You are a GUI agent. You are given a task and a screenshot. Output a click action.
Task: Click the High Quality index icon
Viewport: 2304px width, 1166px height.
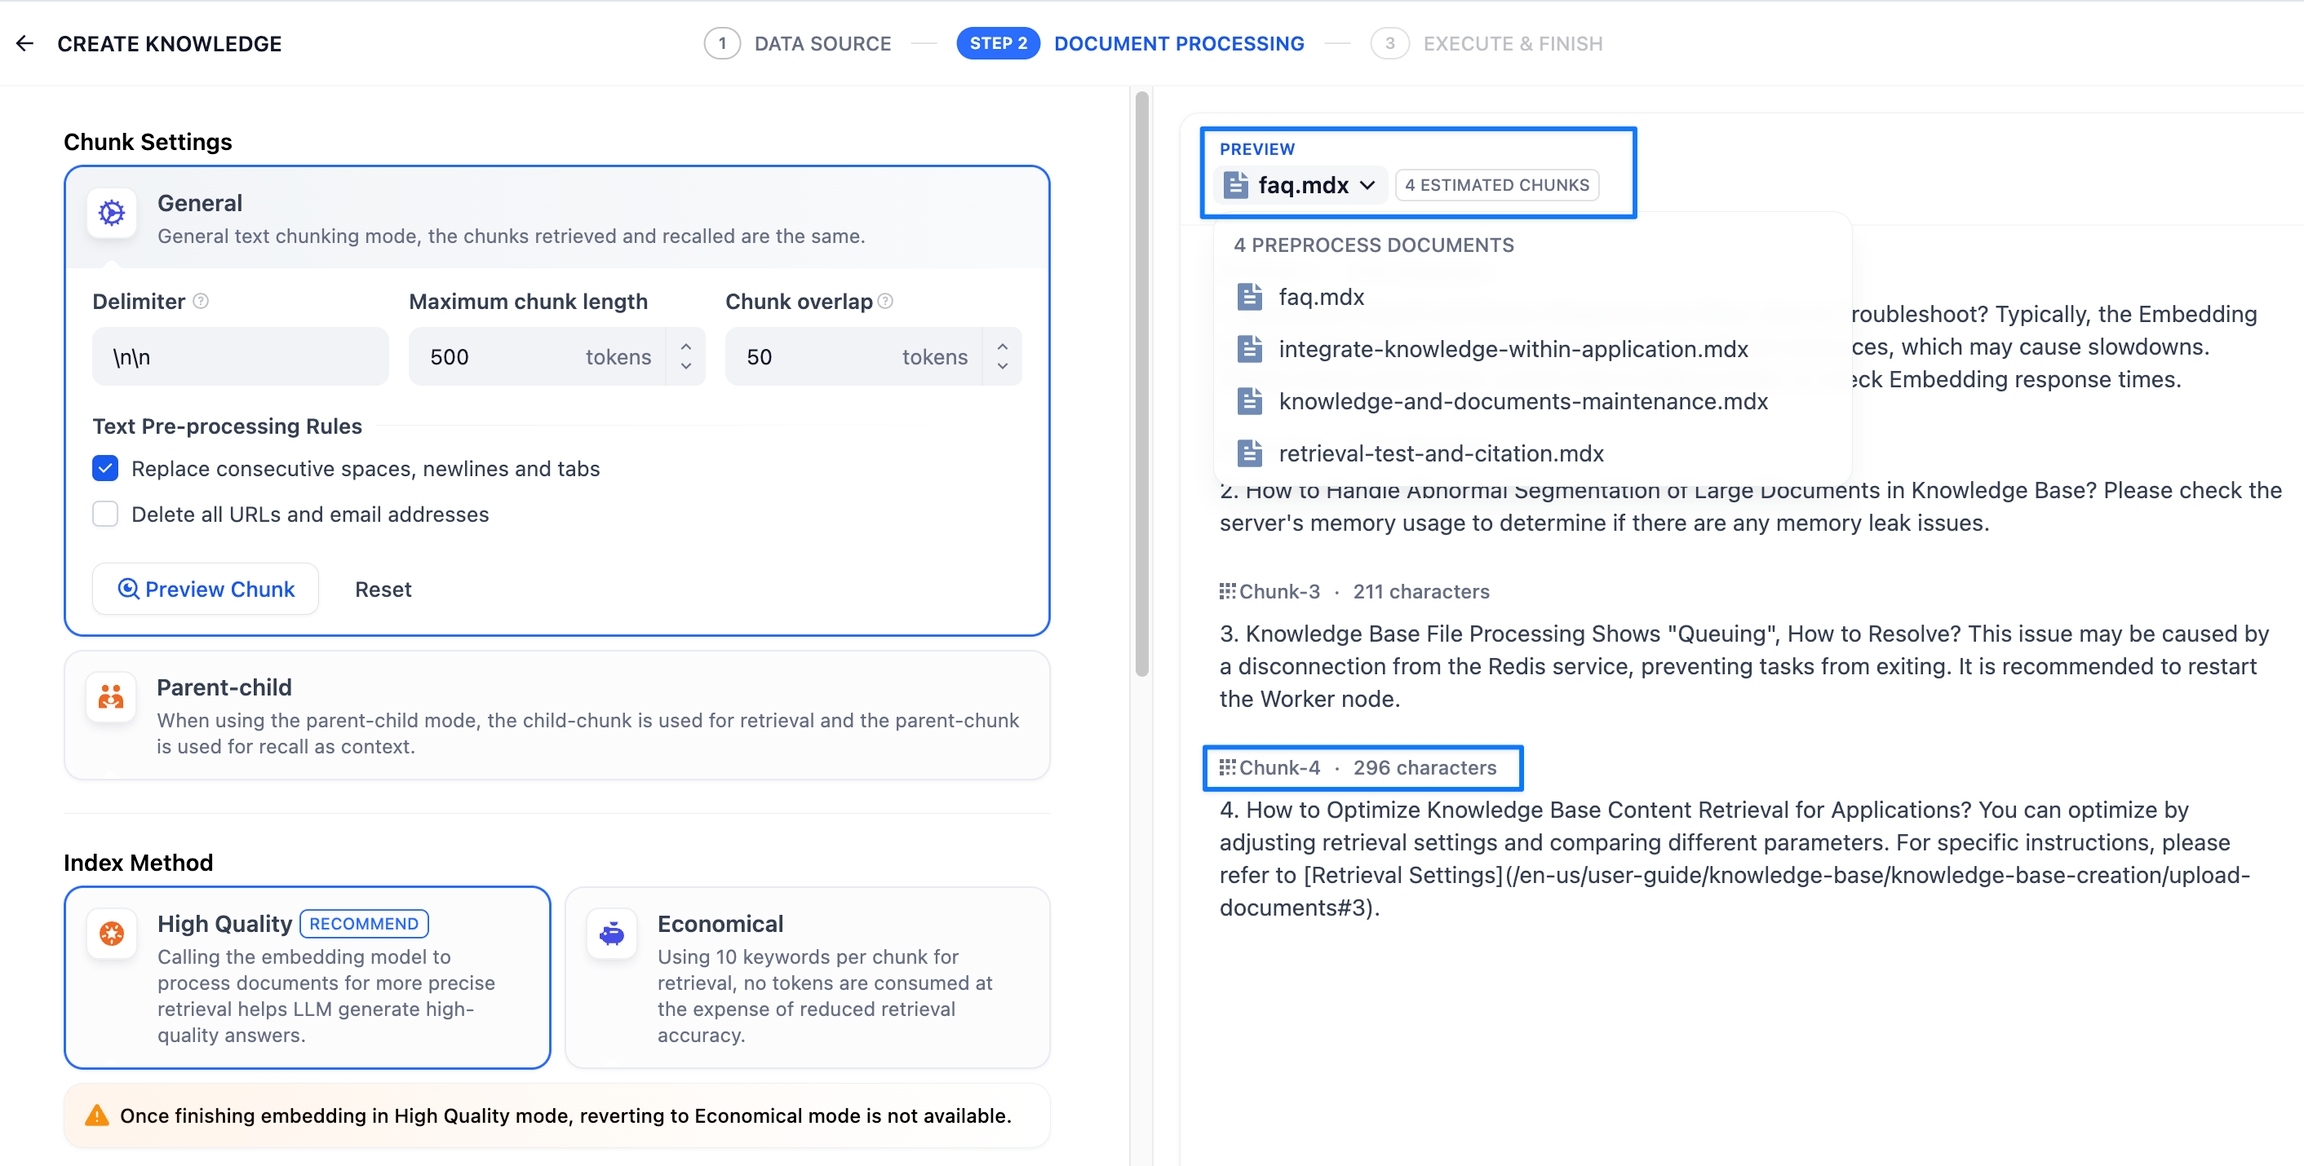[x=112, y=933]
